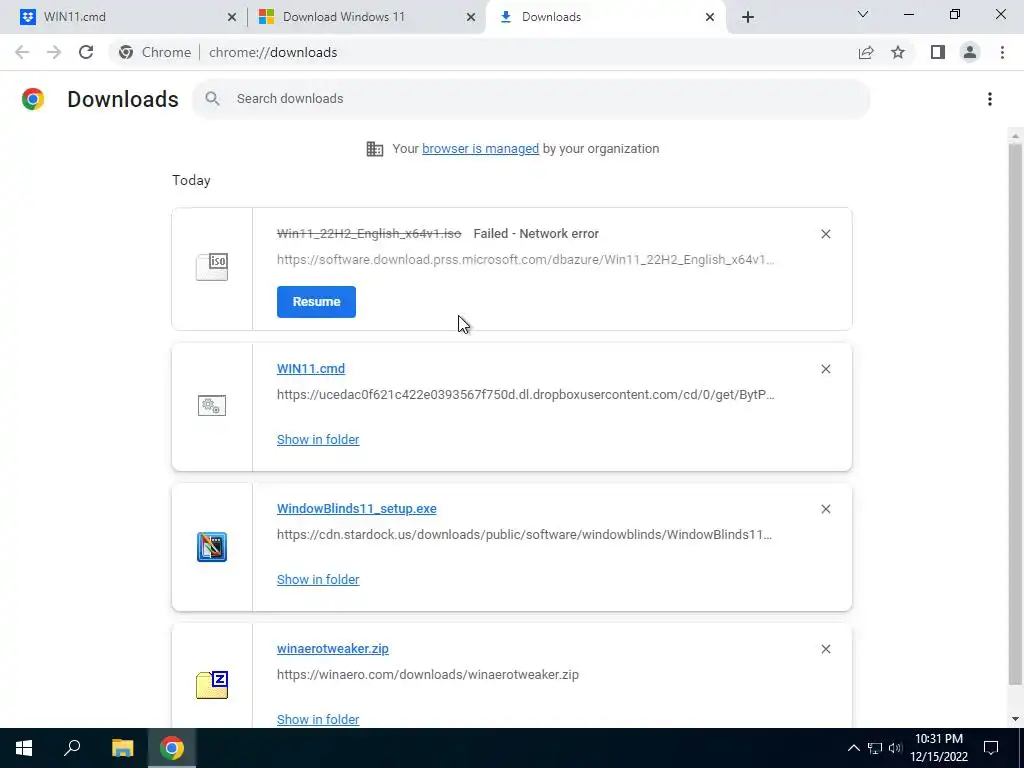Open the Chrome profile avatar
This screenshot has width=1024, height=768.
coord(970,52)
